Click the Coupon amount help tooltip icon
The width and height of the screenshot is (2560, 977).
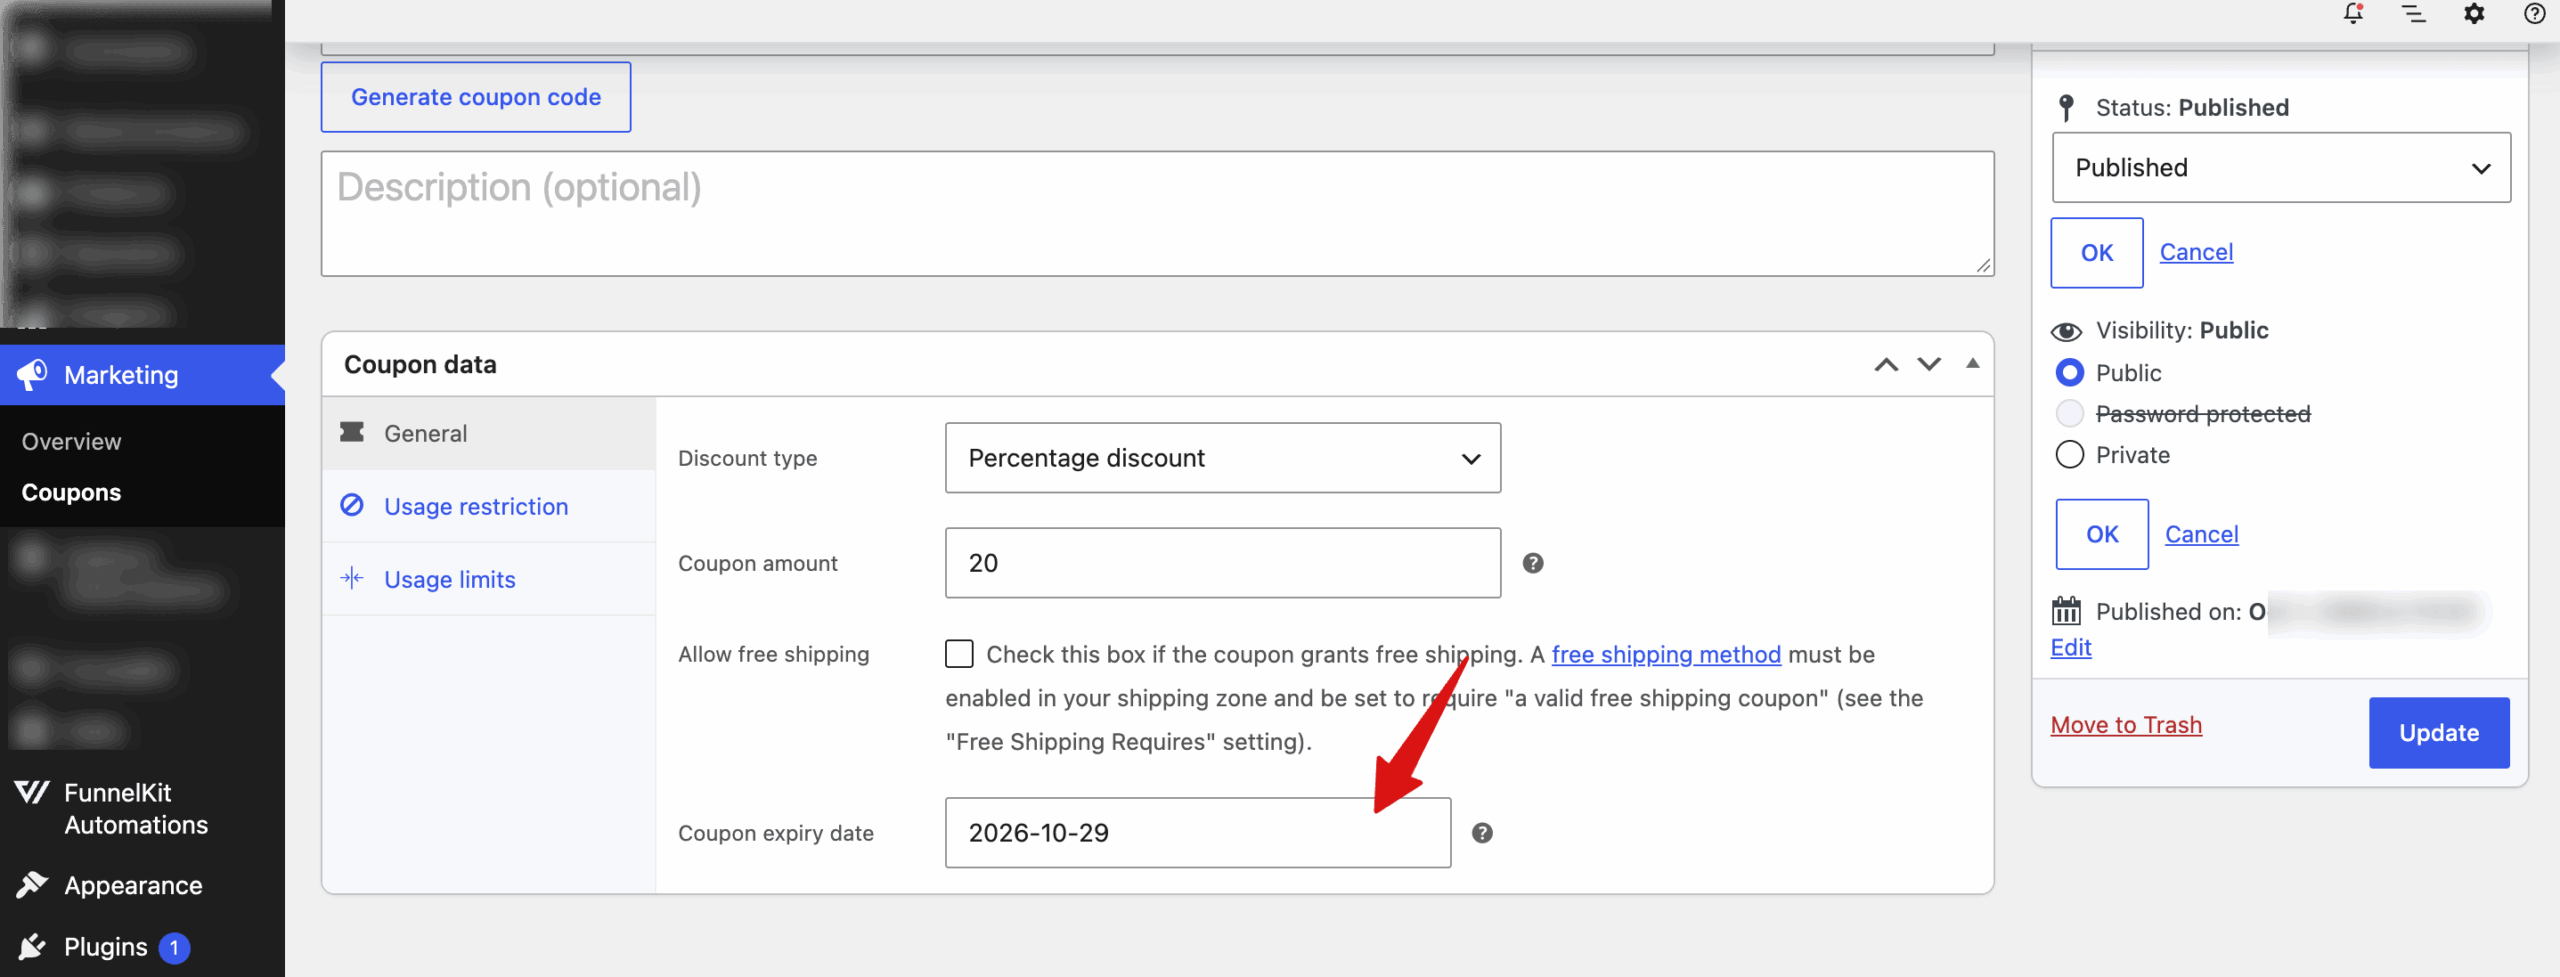click(1533, 563)
